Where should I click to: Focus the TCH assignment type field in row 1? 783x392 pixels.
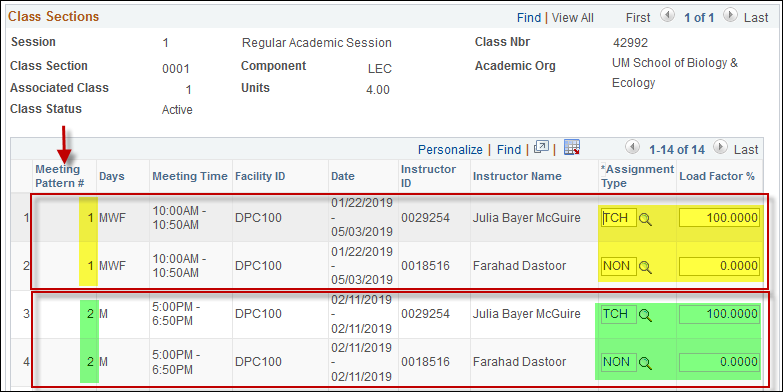point(619,218)
